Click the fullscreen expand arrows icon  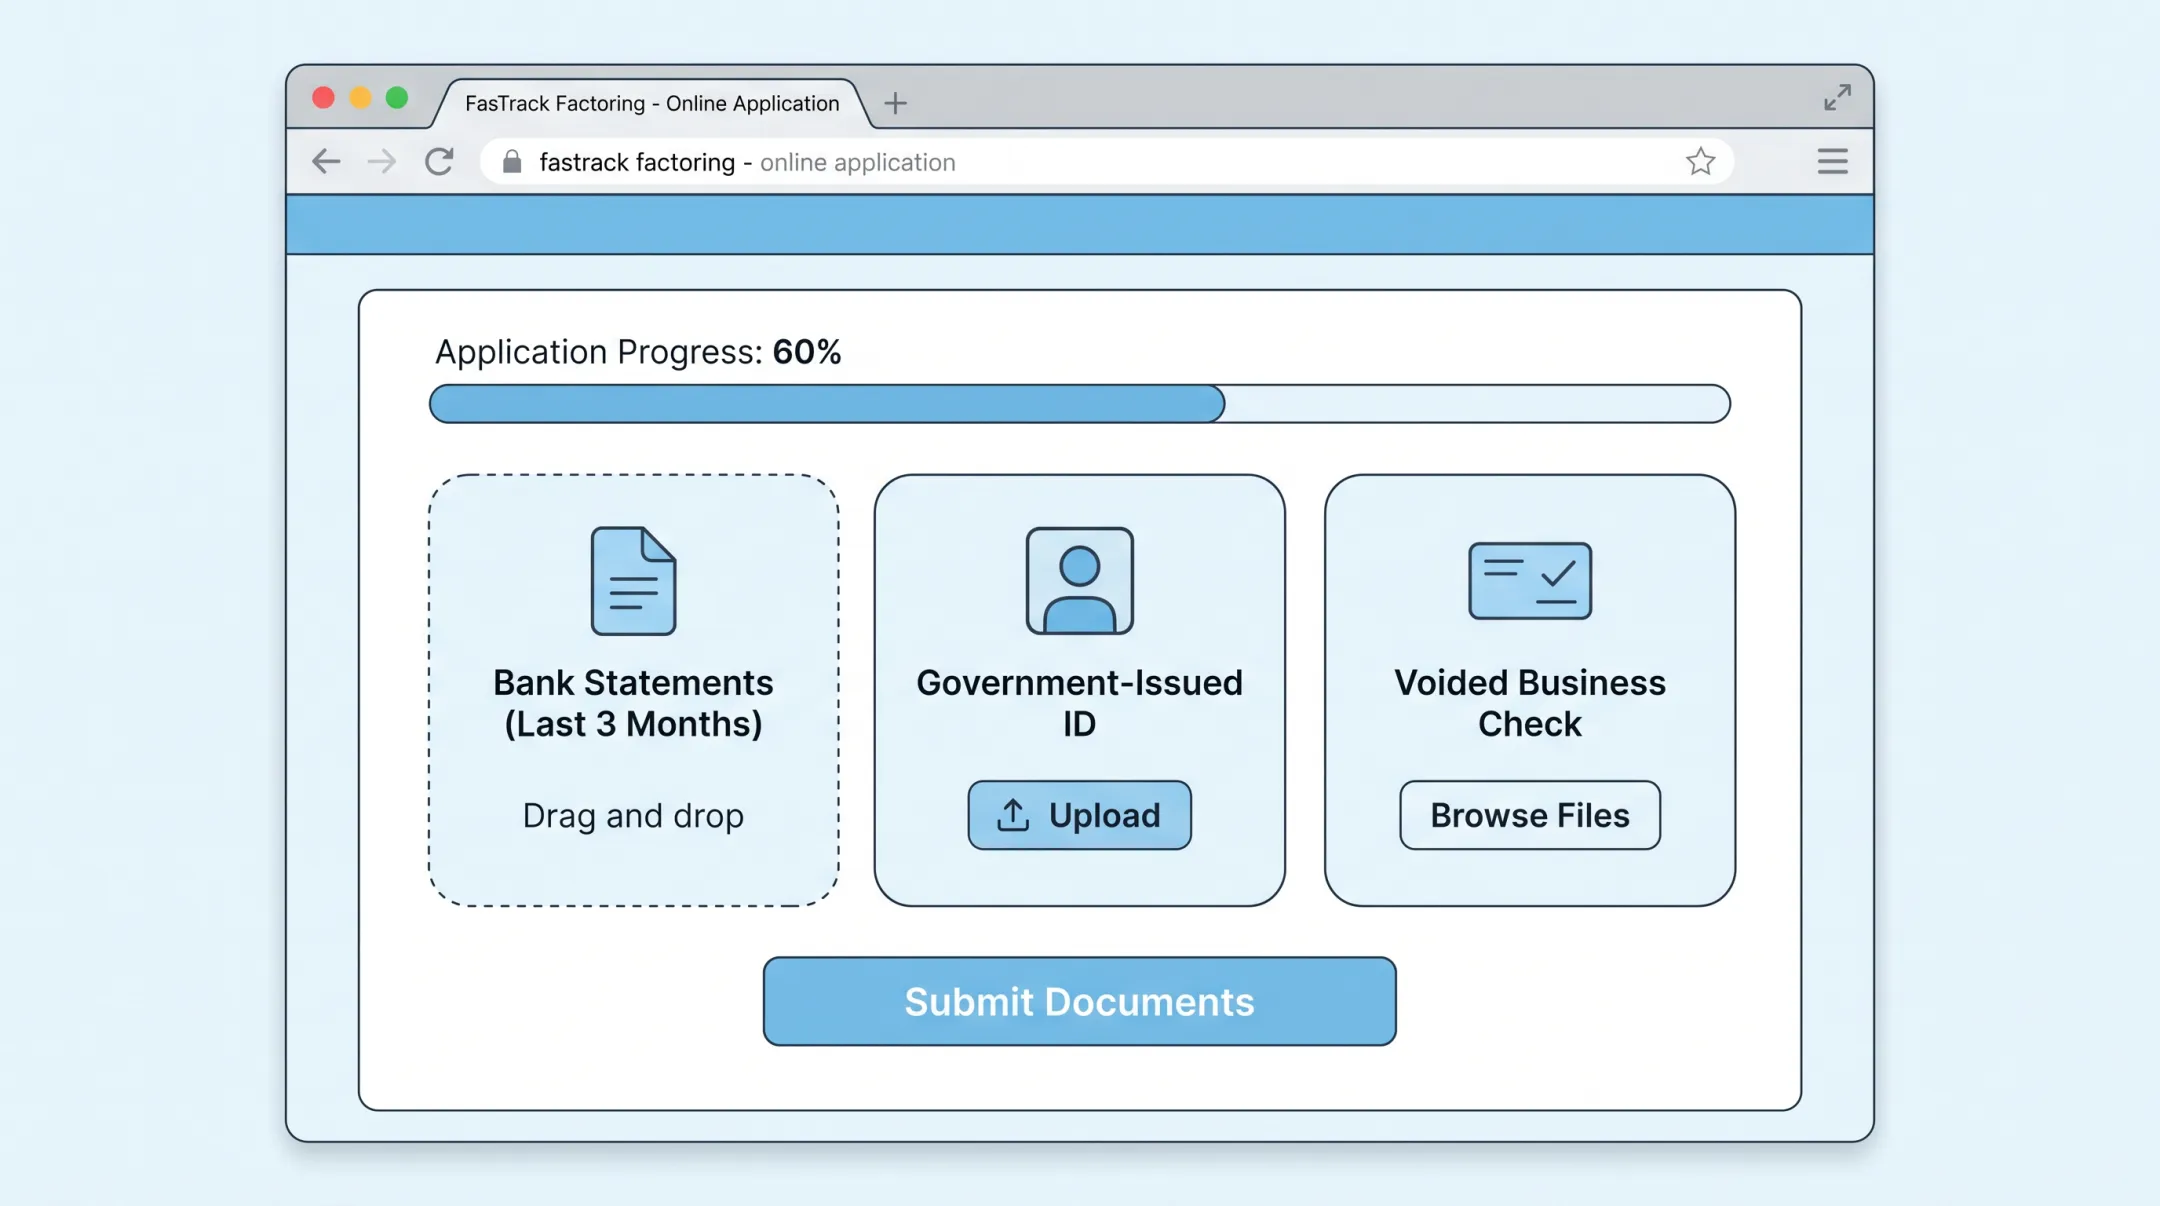coord(1837,97)
